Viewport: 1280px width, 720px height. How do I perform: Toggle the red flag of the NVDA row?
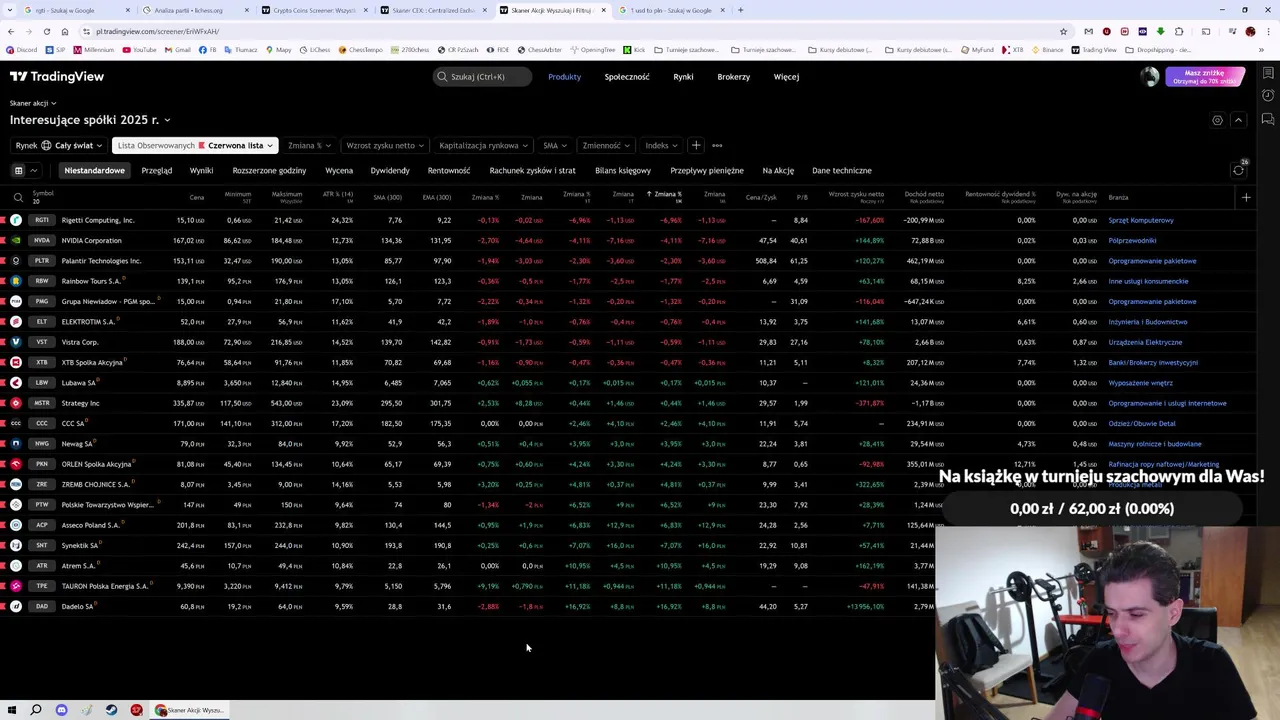tap(3, 240)
